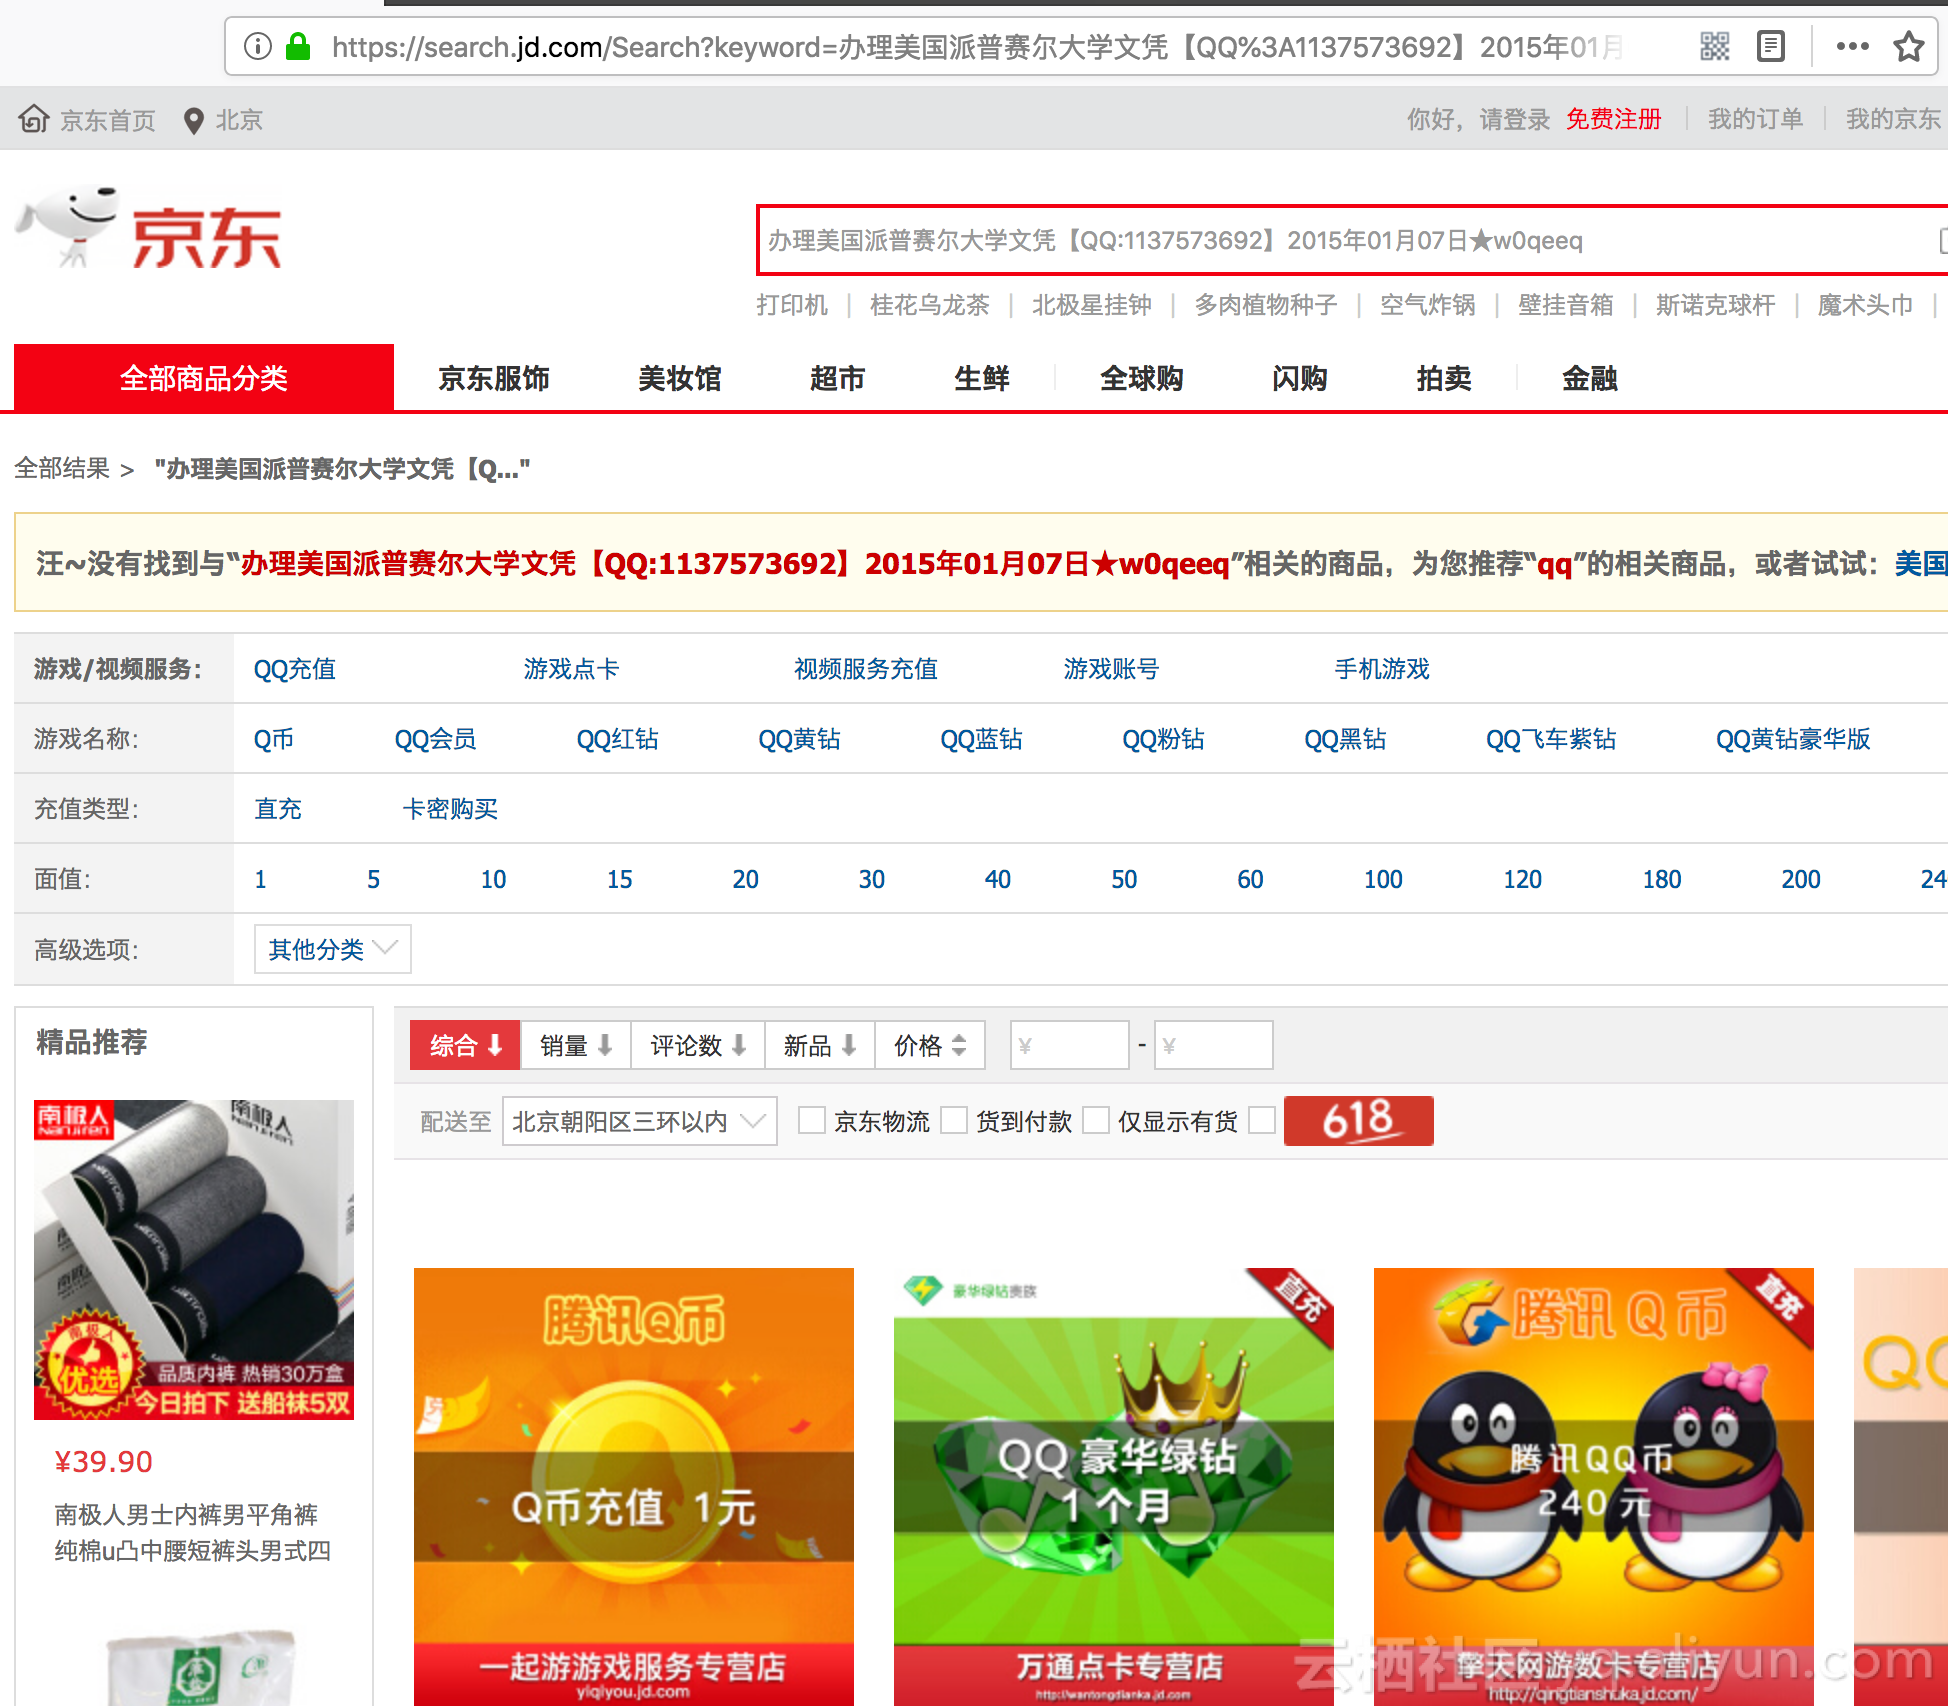This screenshot has height=1706, width=1948.
Task: Sort results by 价格
Action: (930, 1046)
